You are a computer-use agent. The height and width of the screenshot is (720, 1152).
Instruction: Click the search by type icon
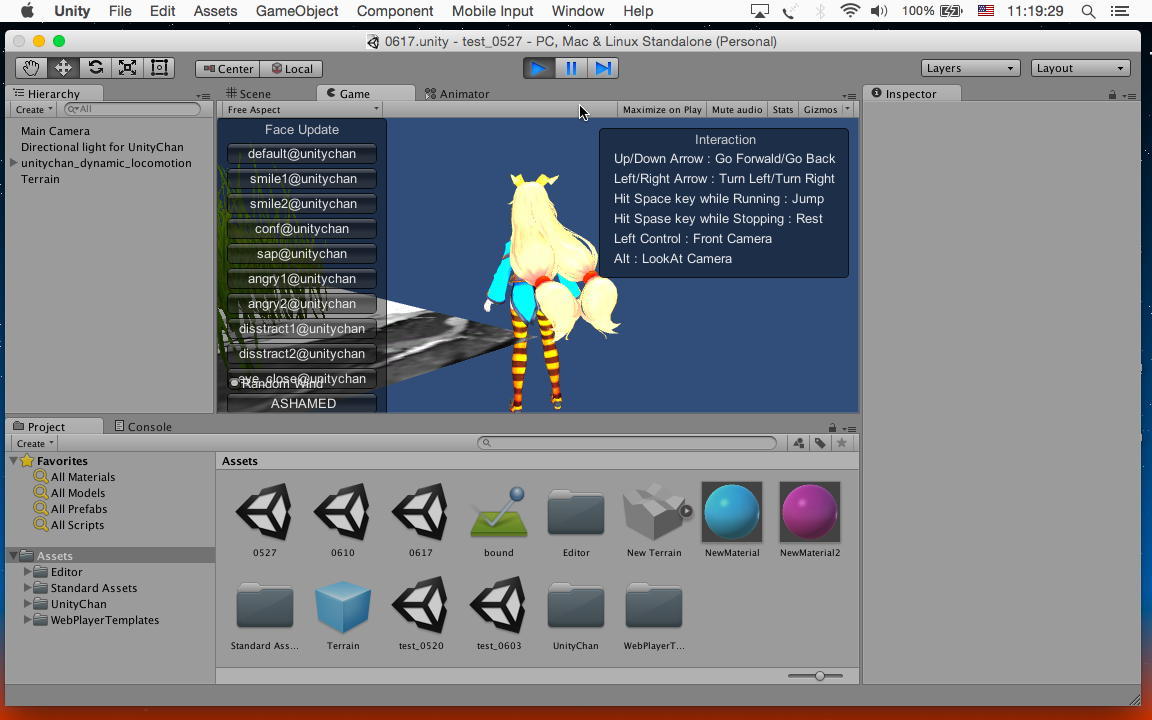pos(798,443)
